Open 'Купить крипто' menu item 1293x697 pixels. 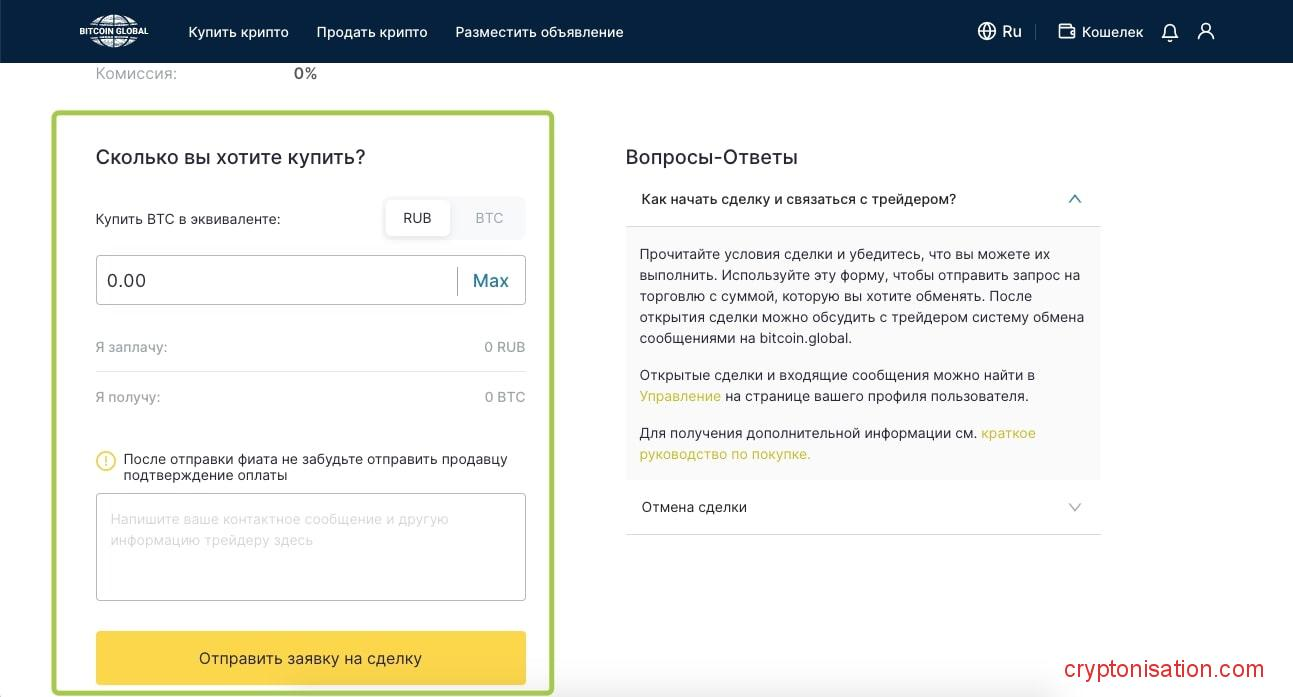click(x=238, y=32)
